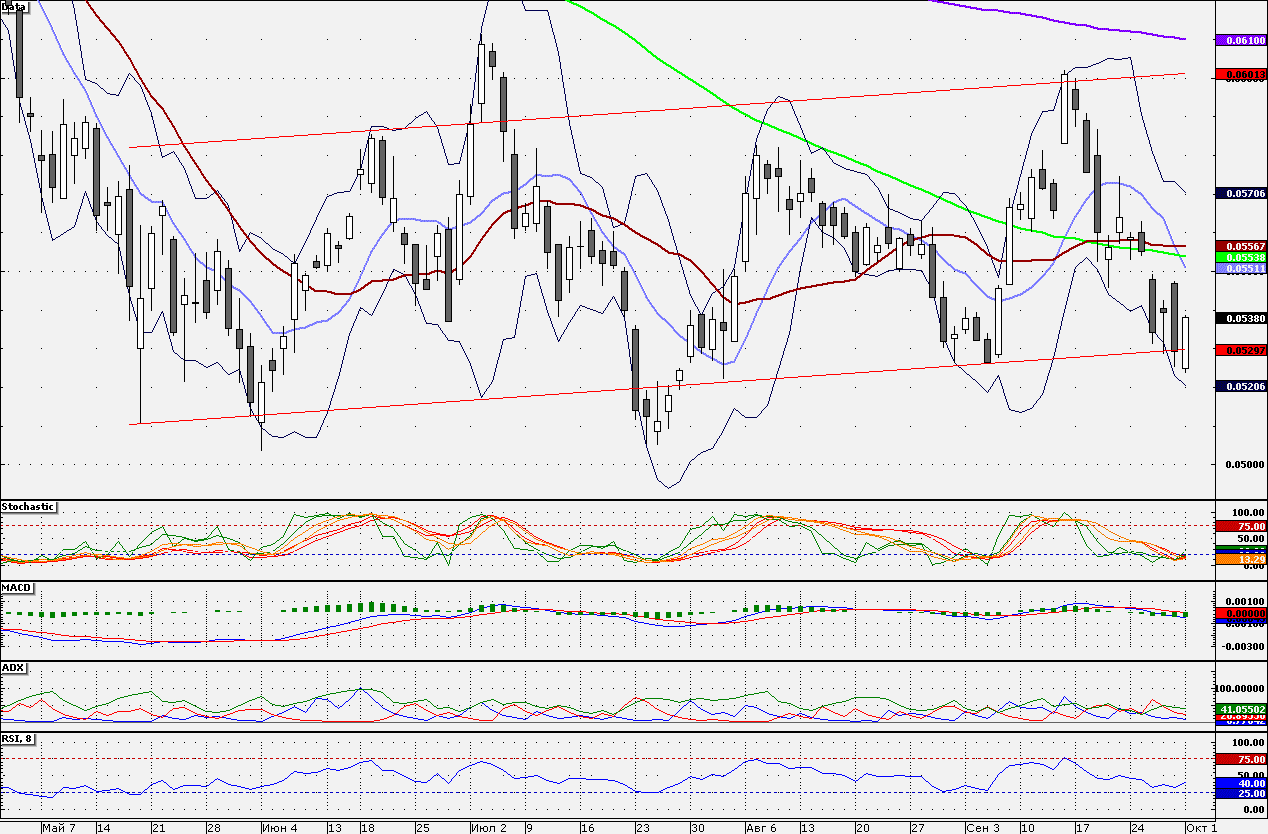Click the Data panel label
The image size is (1268, 834).
(14, 6)
